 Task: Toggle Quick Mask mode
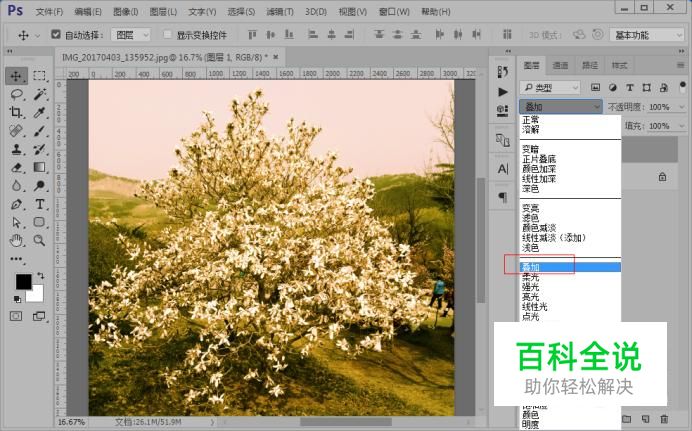click(x=16, y=316)
